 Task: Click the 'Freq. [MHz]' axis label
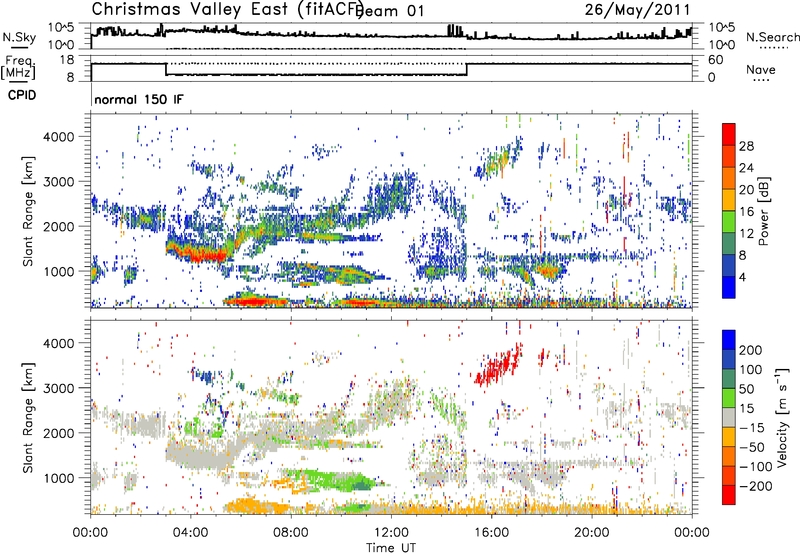pos(18,67)
